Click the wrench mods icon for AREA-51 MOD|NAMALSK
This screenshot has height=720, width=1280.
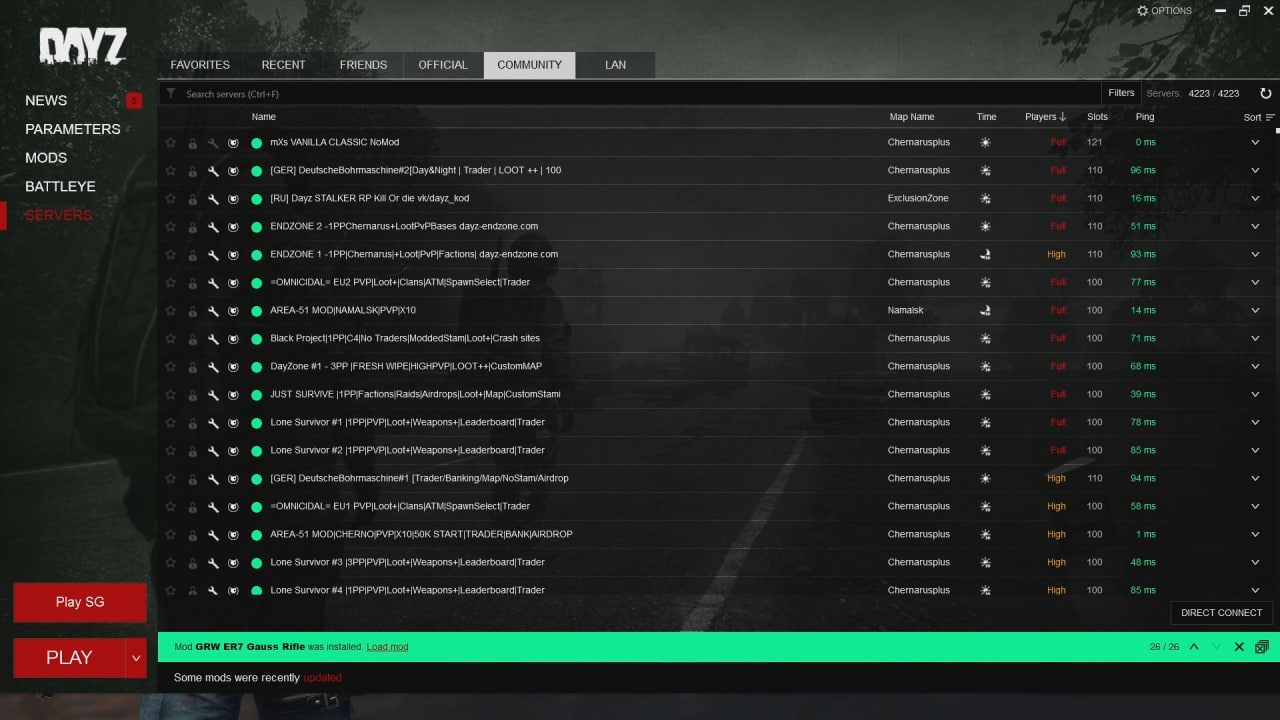tap(213, 310)
